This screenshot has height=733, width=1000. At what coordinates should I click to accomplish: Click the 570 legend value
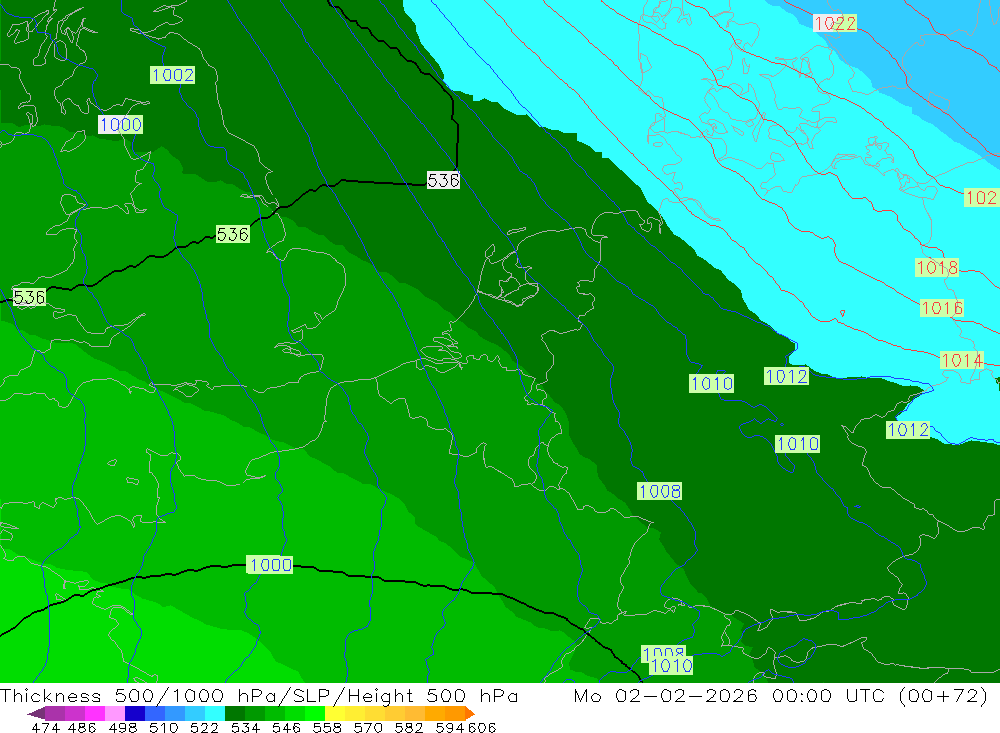367,727
